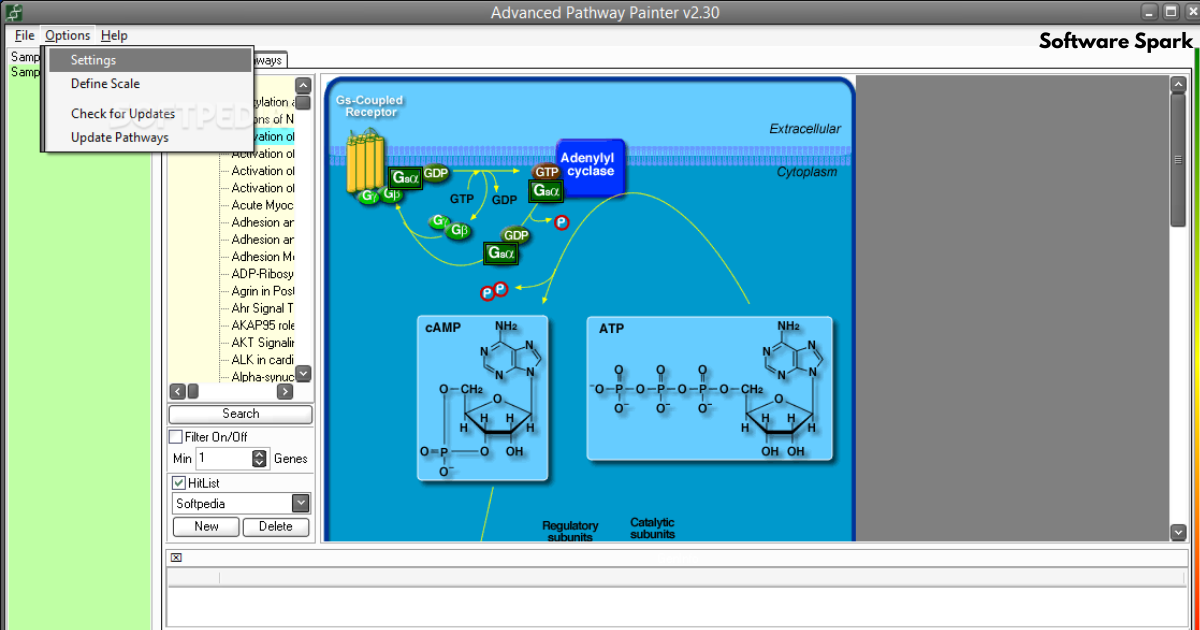Click pathway tree scroll-up arrow
1200x630 pixels.
(303, 86)
